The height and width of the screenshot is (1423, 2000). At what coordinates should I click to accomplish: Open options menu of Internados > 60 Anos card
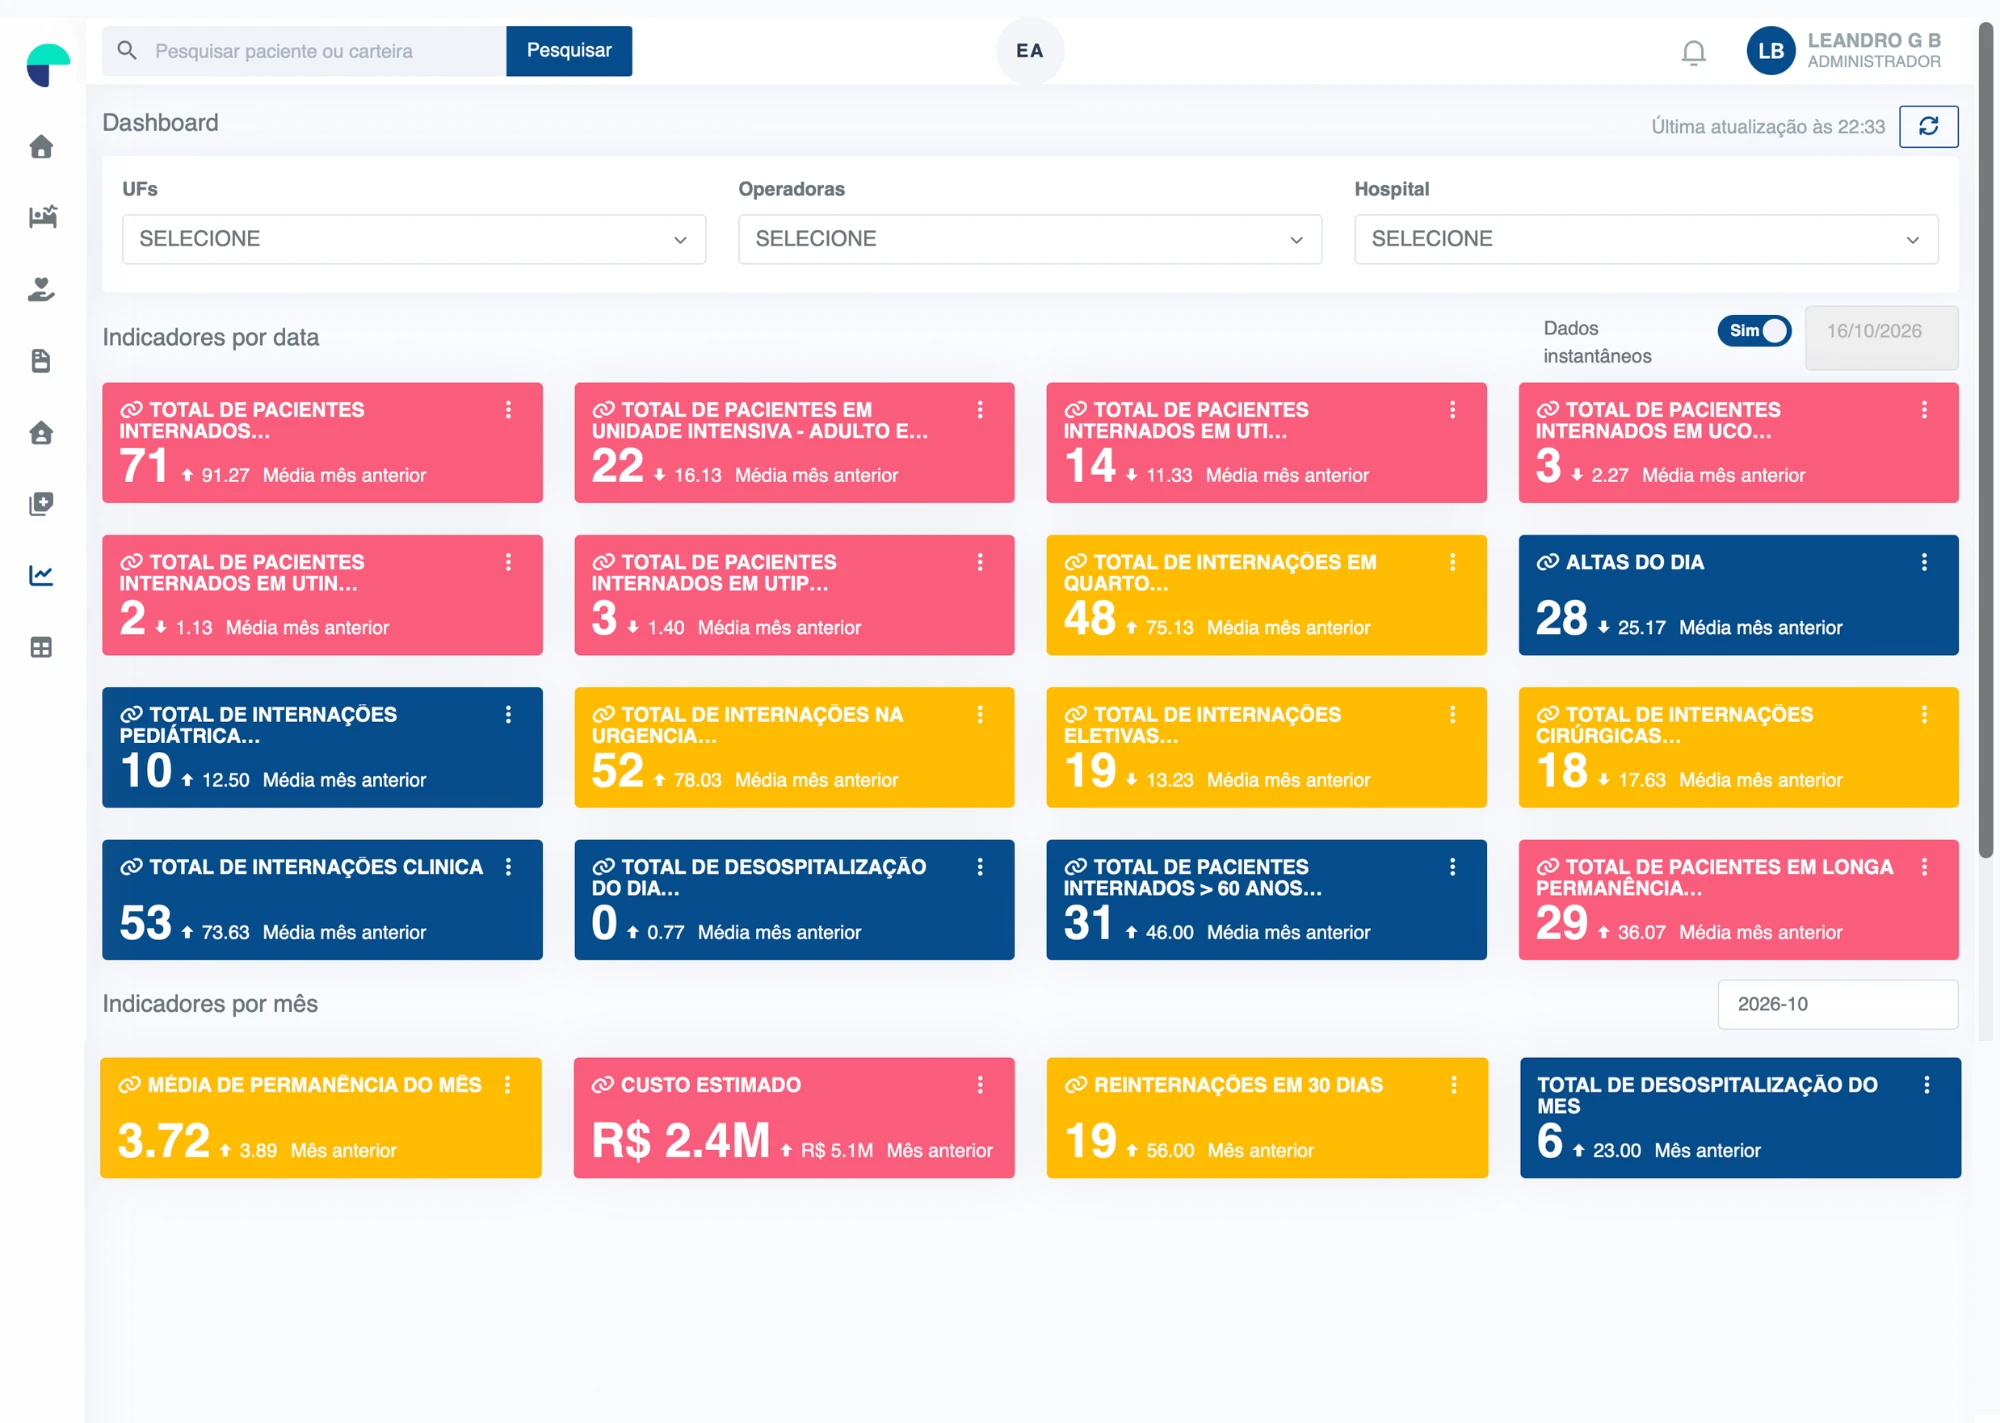click(x=1452, y=867)
